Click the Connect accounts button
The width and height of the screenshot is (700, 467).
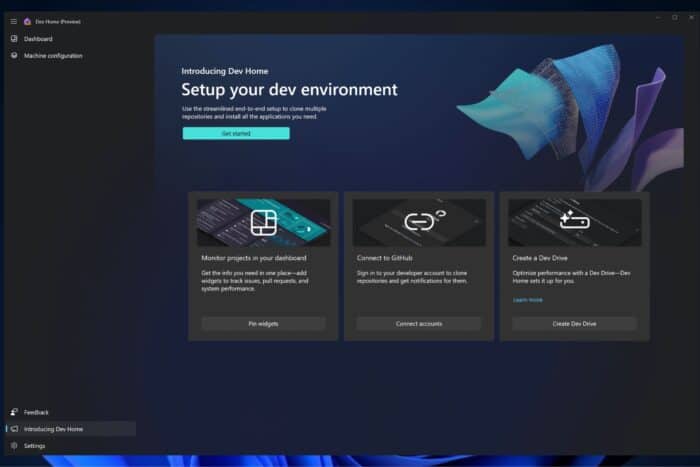click(419, 324)
